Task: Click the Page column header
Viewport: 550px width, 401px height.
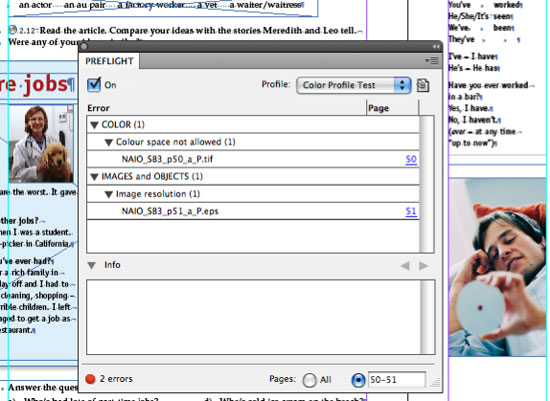Action: click(378, 108)
